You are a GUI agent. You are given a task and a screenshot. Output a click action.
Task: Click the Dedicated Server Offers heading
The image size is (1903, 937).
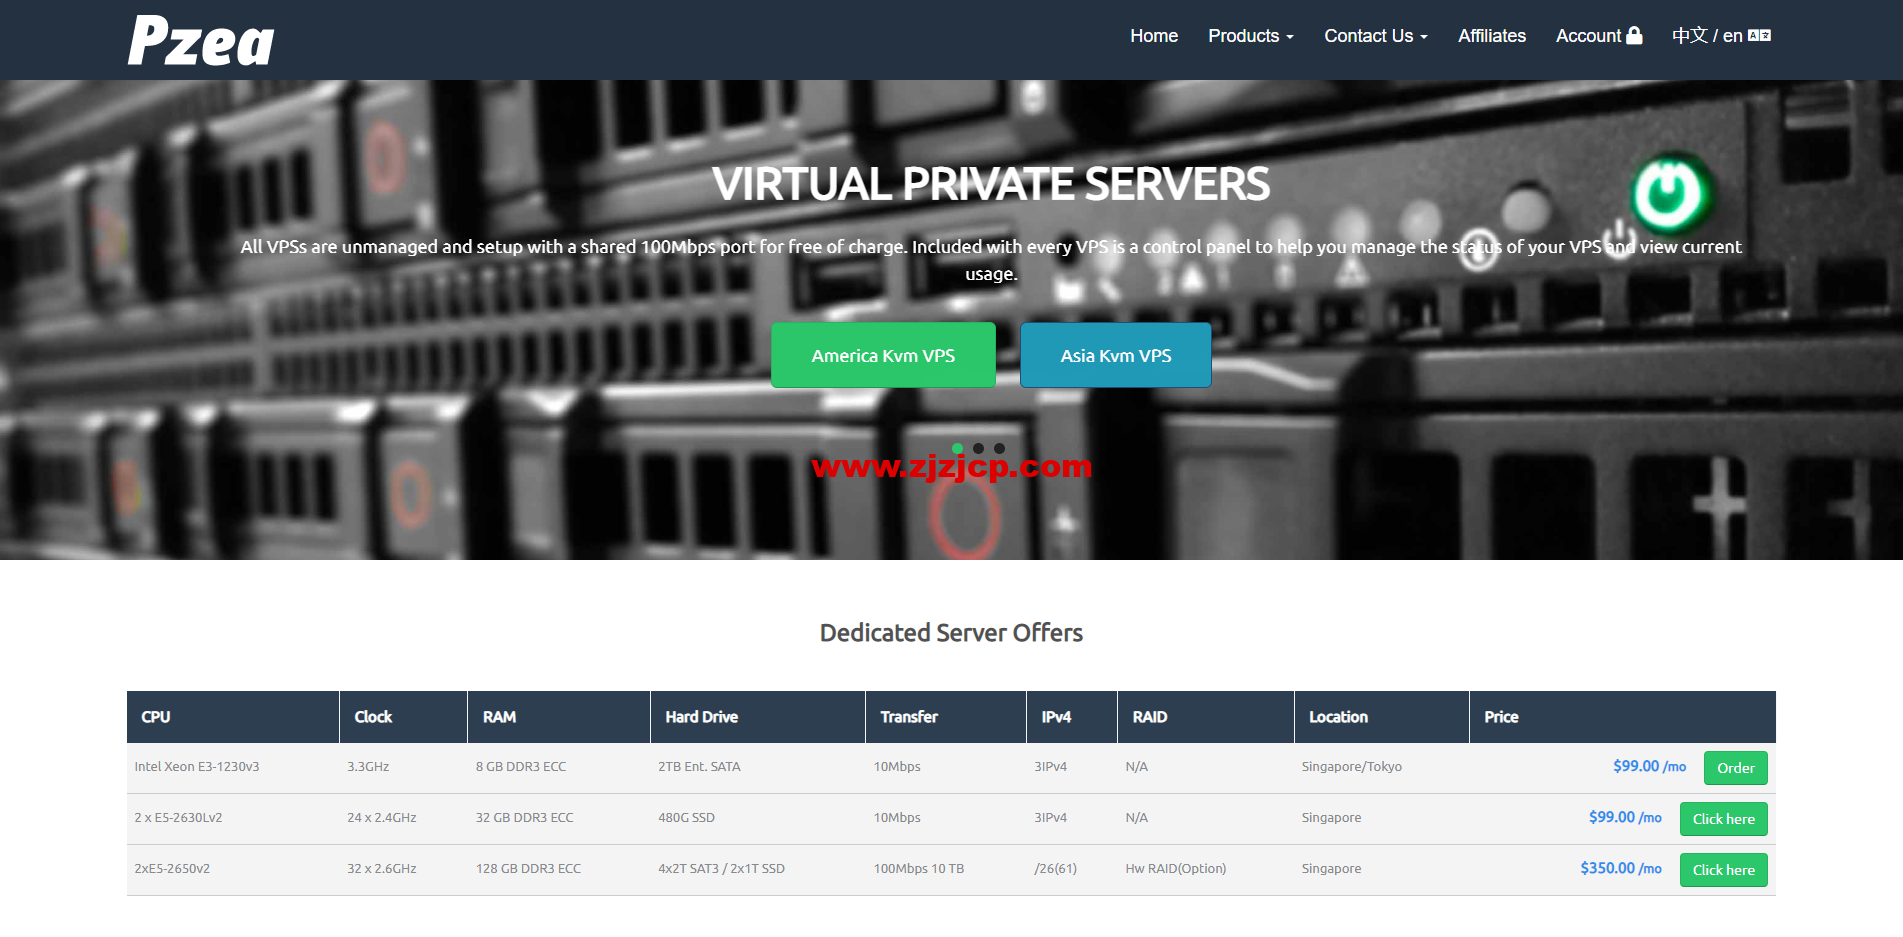coord(951,633)
